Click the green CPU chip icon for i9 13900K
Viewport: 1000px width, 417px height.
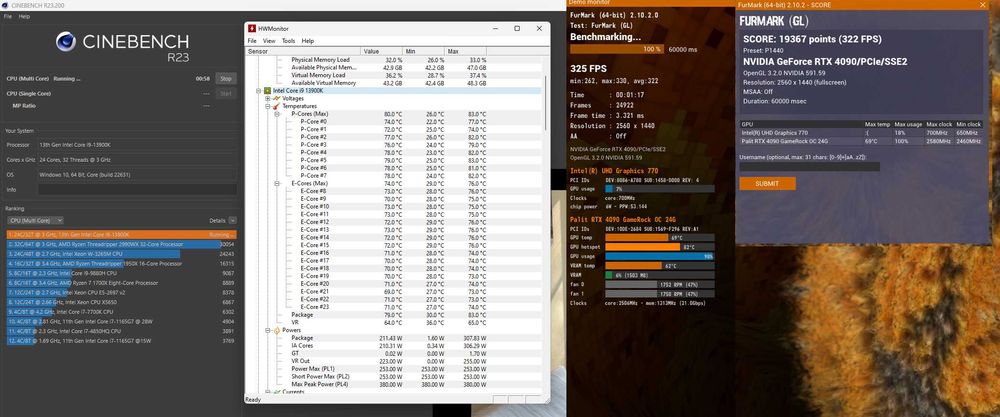[268, 91]
